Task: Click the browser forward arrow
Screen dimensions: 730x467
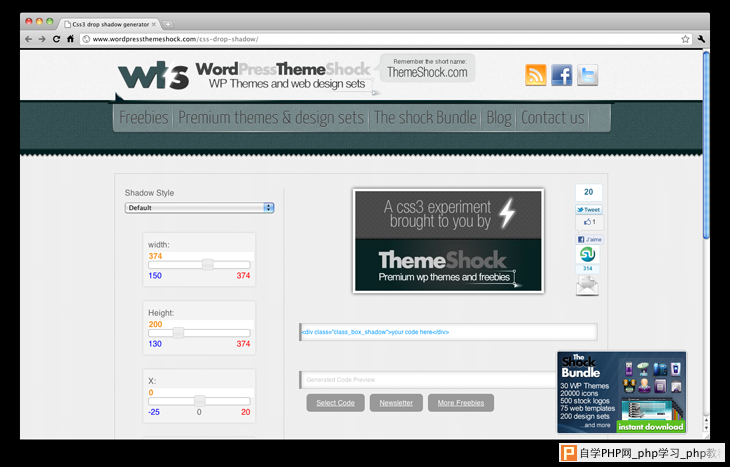Action: [x=42, y=39]
